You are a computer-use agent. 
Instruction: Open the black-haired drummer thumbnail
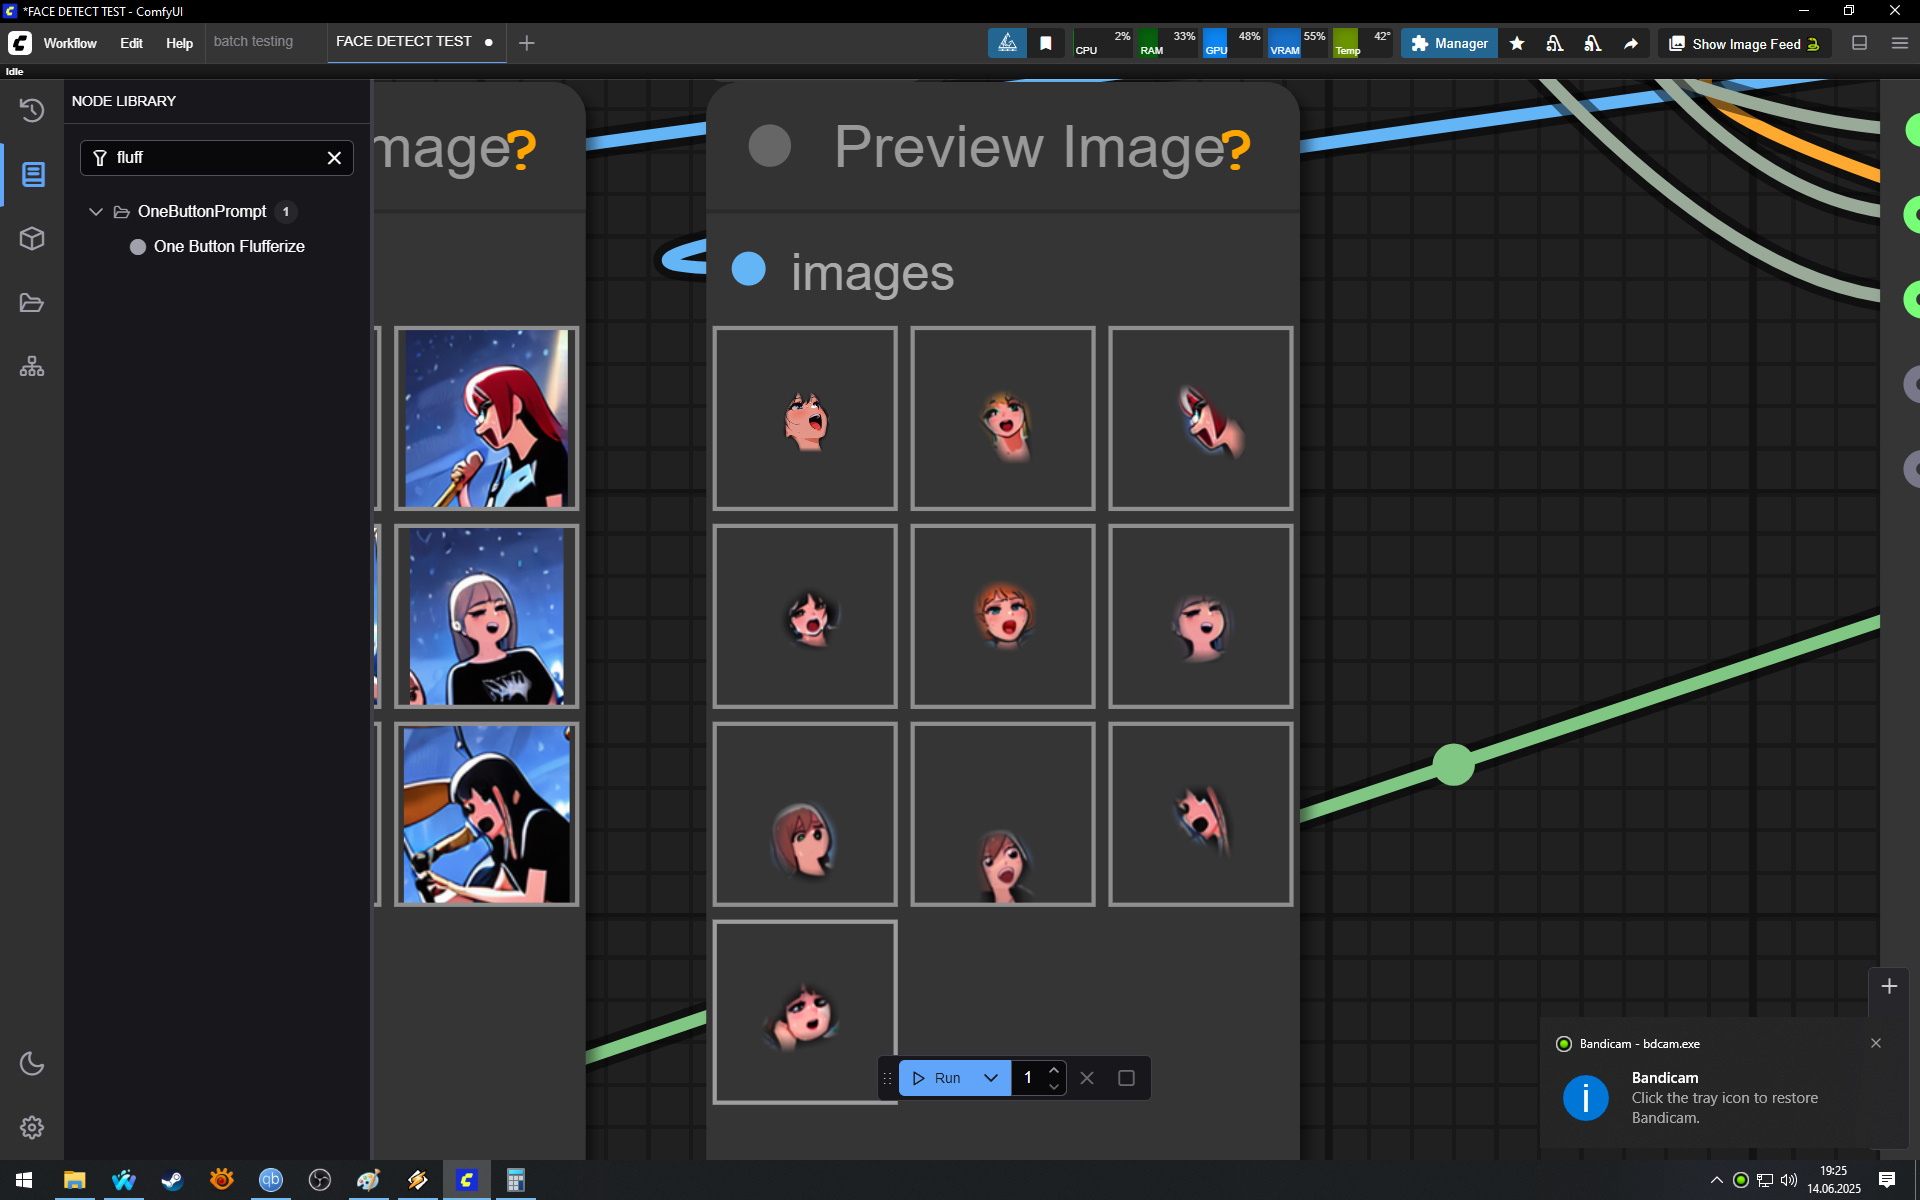point(487,814)
